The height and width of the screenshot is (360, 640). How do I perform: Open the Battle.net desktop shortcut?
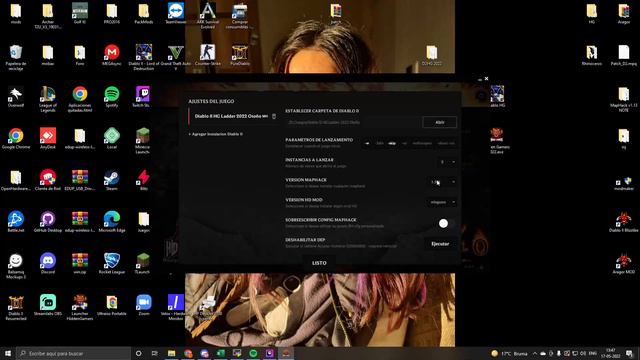click(x=16, y=222)
